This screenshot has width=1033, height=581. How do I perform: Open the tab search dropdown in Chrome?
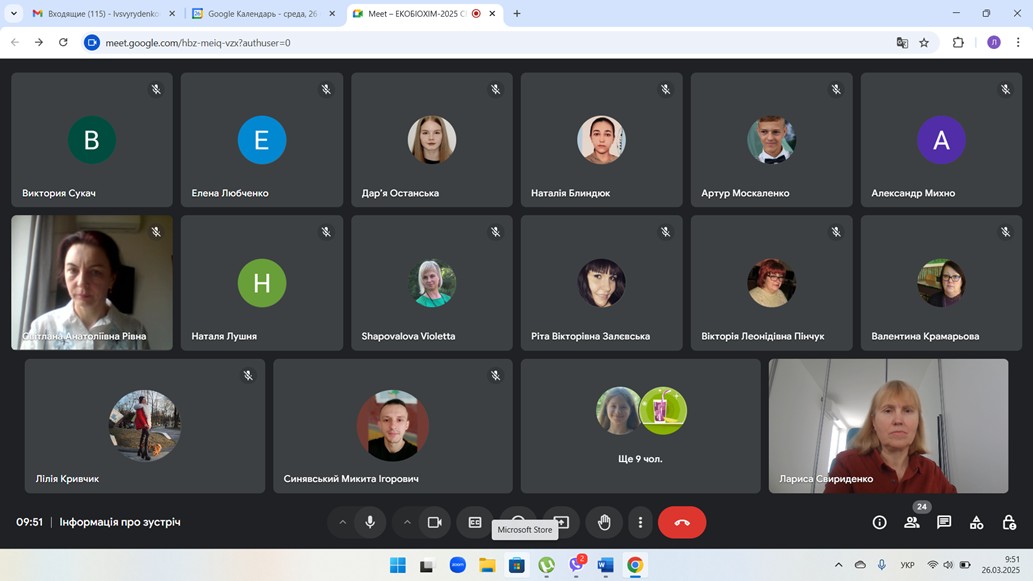click(x=14, y=14)
